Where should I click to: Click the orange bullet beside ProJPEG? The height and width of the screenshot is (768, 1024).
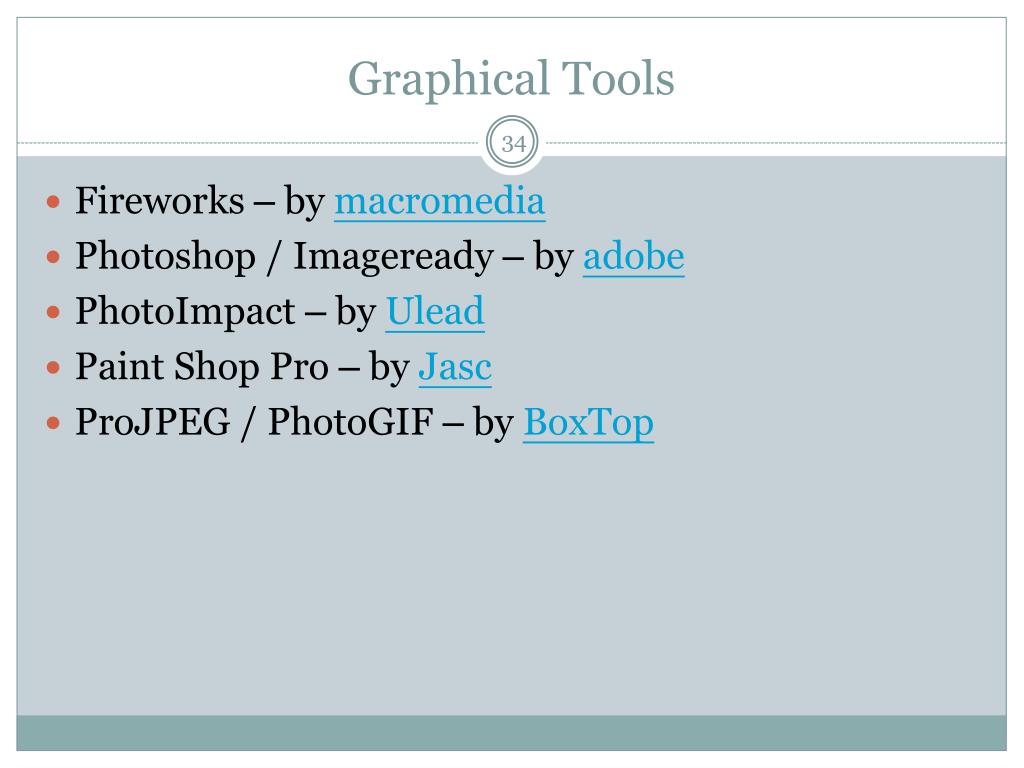click(x=54, y=423)
